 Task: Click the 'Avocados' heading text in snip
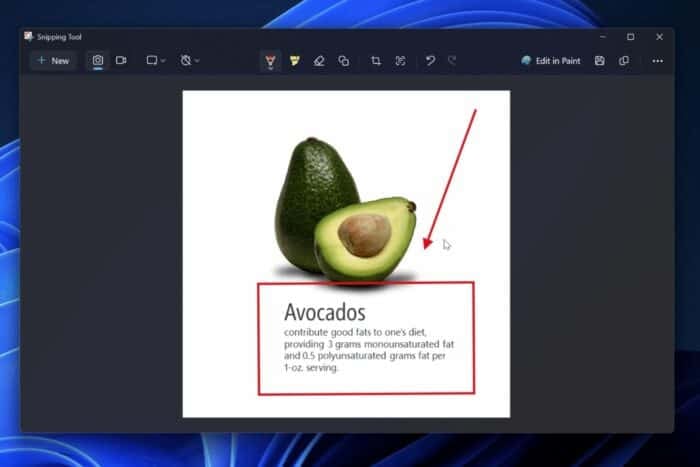[325, 312]
